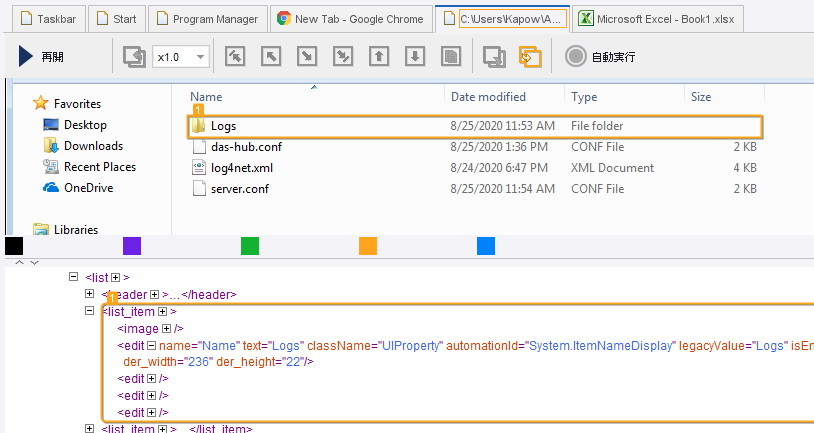Expand the header node in the tree
The width and height of the screenshot is (814, 433).
91,294
